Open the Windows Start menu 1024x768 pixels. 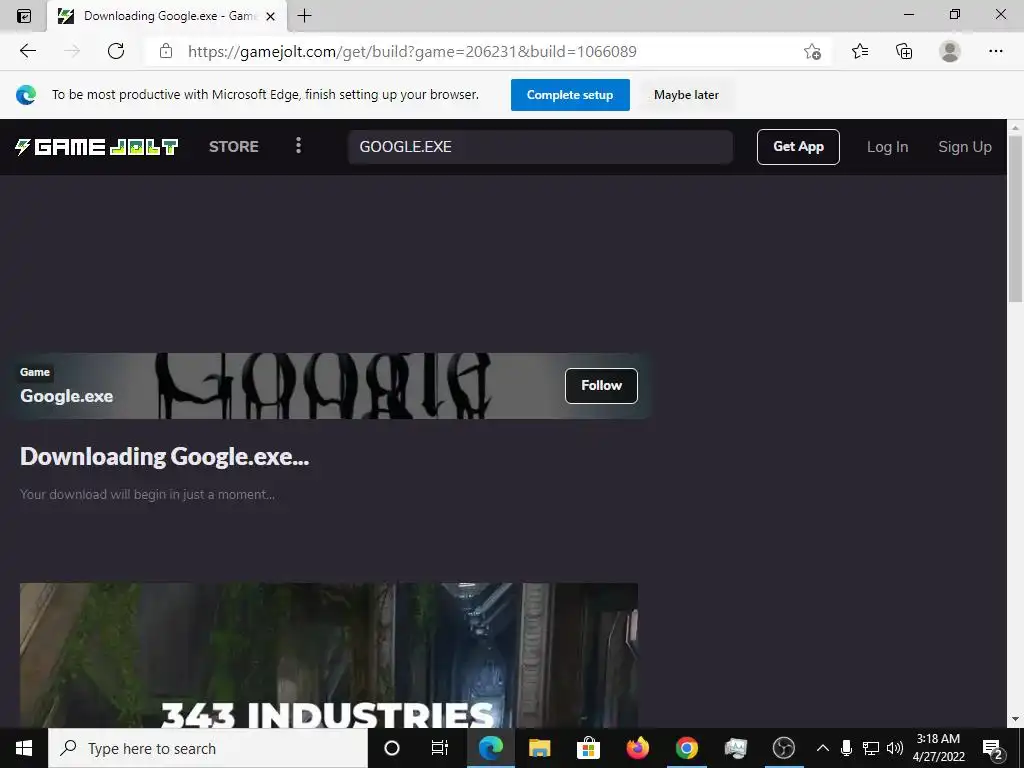pos(24,748)
